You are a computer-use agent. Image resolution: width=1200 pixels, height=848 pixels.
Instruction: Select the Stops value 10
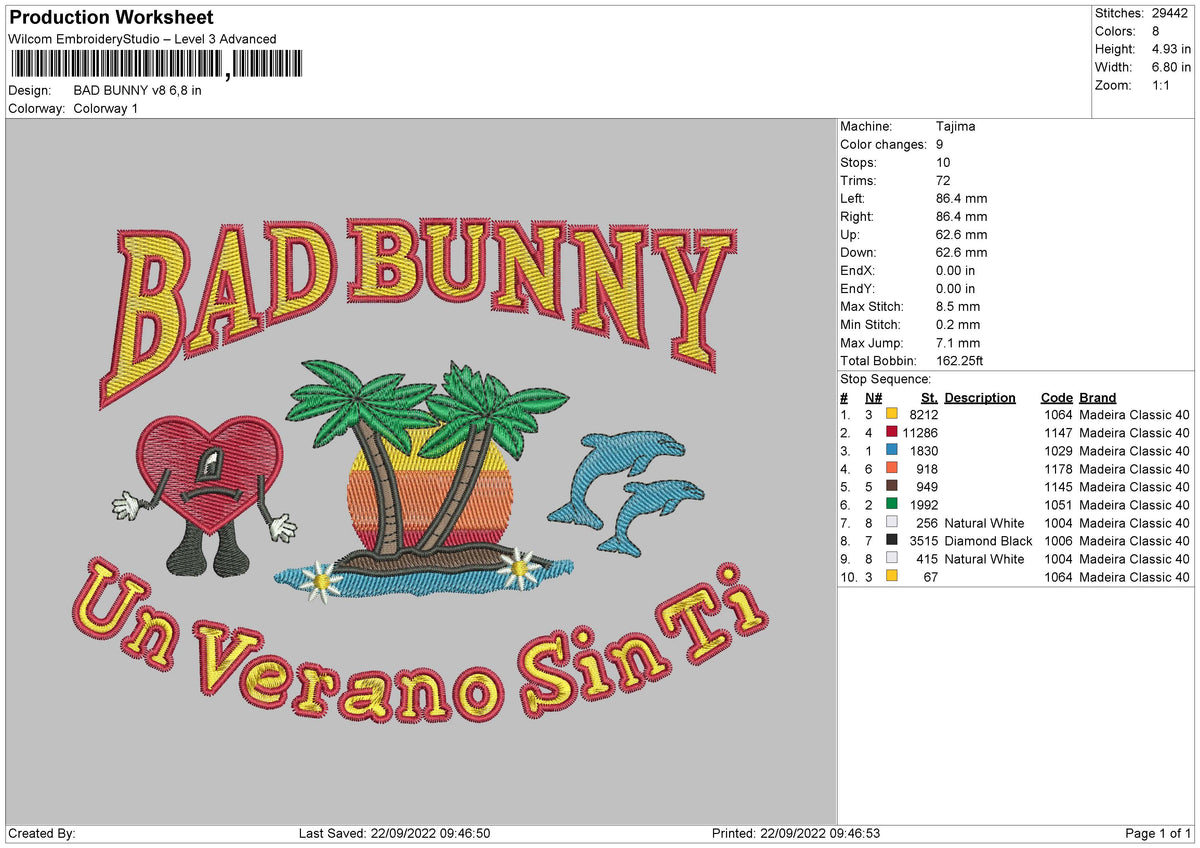coord(943,162)
